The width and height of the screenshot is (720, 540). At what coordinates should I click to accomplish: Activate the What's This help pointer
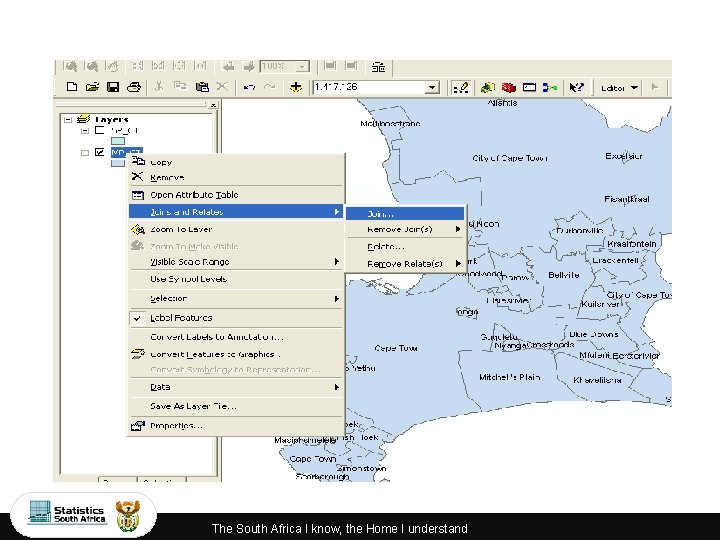(576, 87)
